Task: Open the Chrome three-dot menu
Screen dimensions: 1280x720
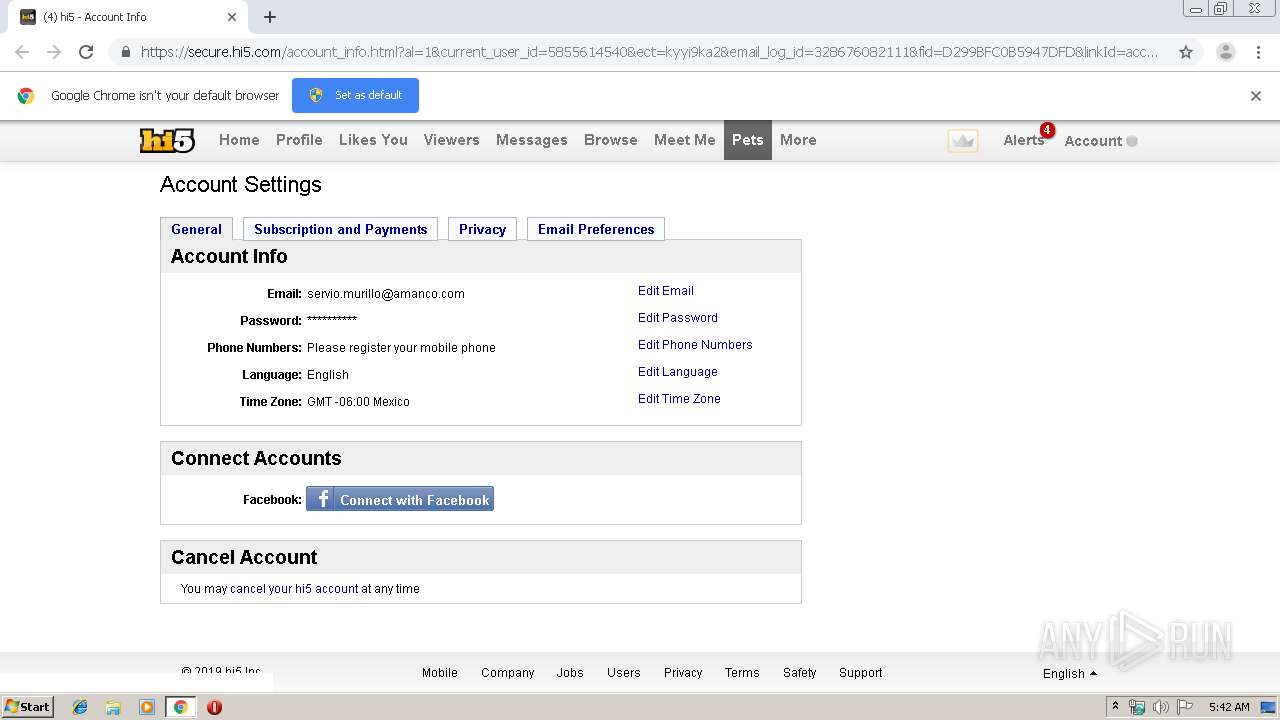Action: click(1257, 52)
